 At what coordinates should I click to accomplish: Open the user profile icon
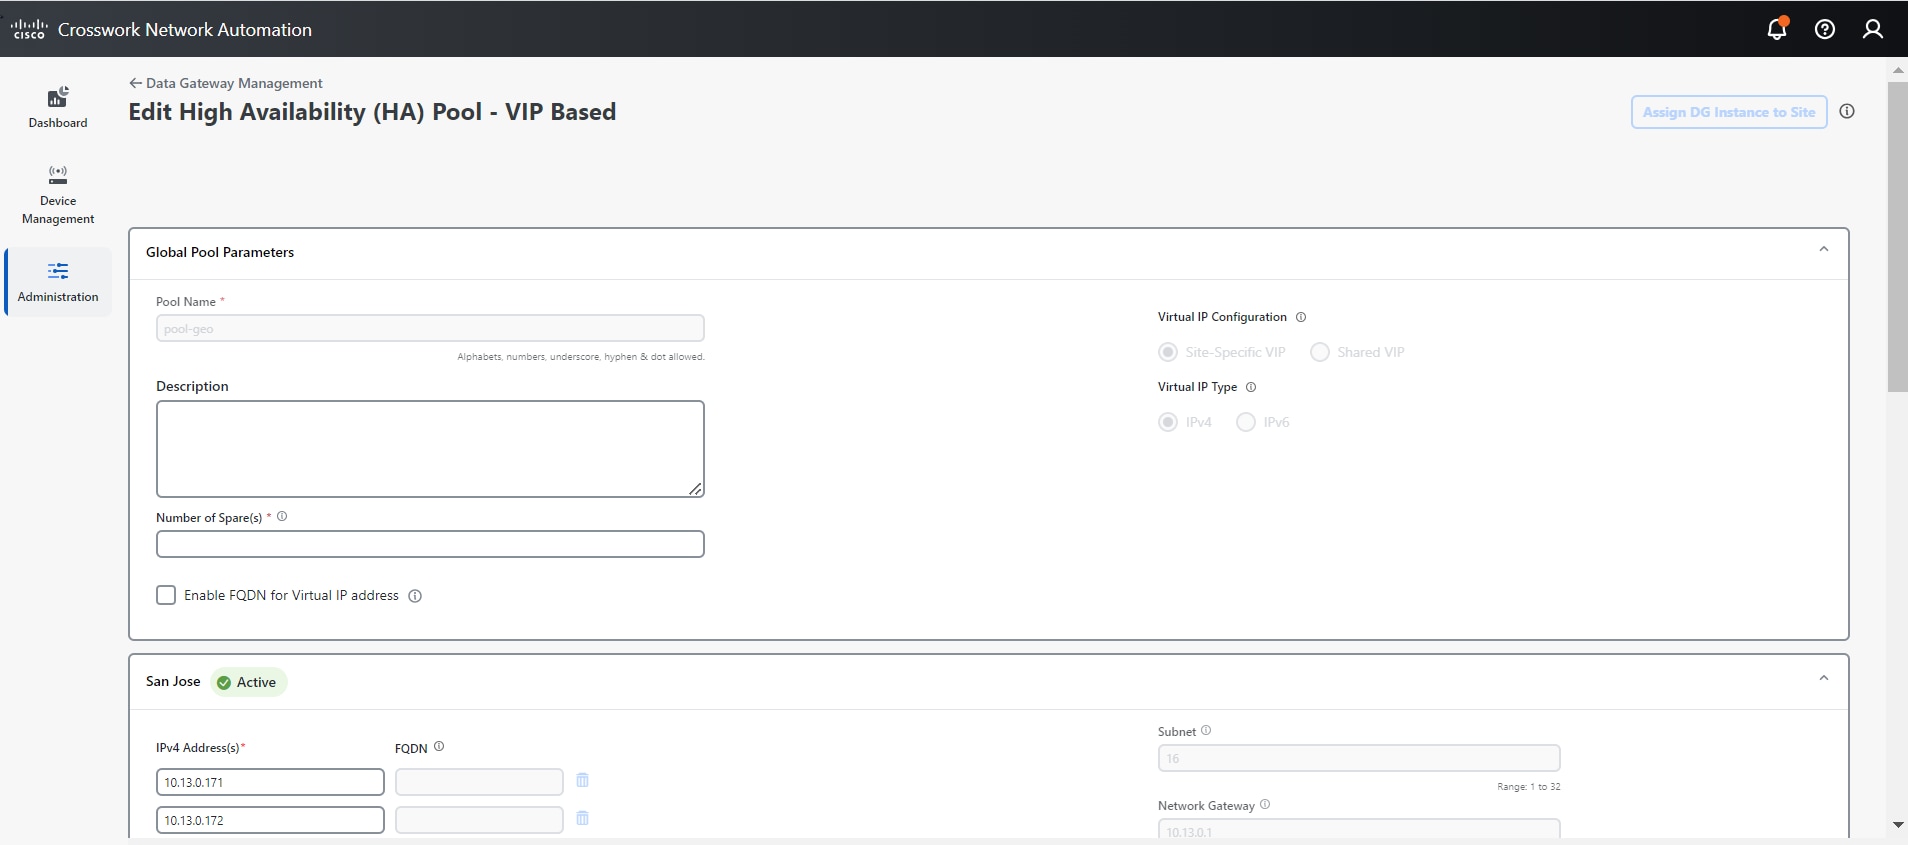pos(1873,29)
